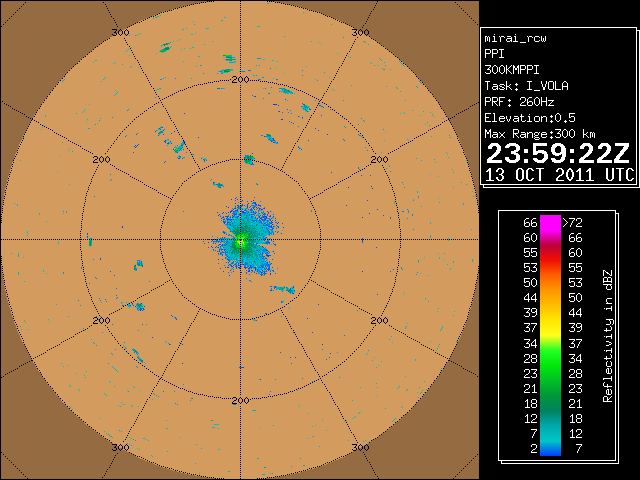Viewport: 640px width, 480px height.
Task: Click the "300KMPPI" product label
Action: tap(512, 70)
